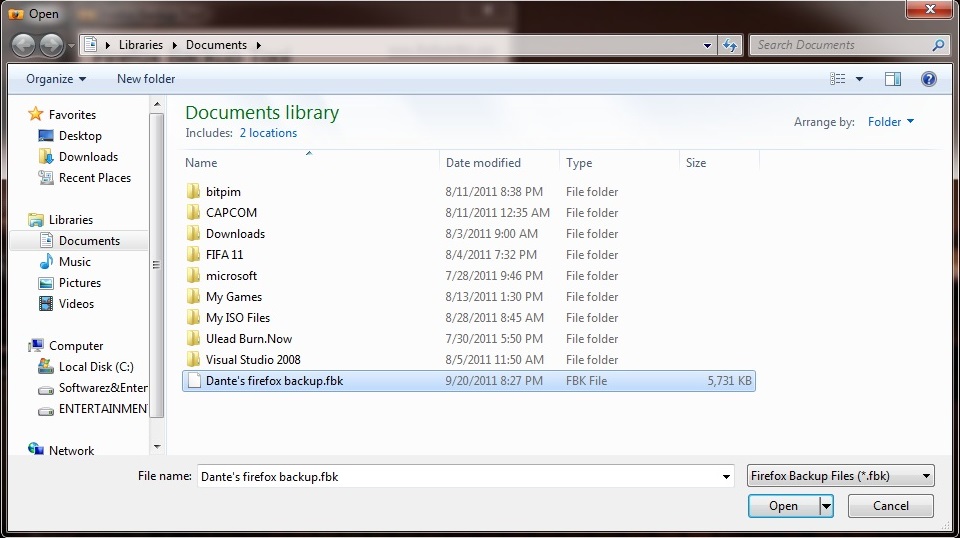Select Local Disk (C:) in navigation pane
Image resolution: width=960 pixels, height=538 pixels.
96,367
